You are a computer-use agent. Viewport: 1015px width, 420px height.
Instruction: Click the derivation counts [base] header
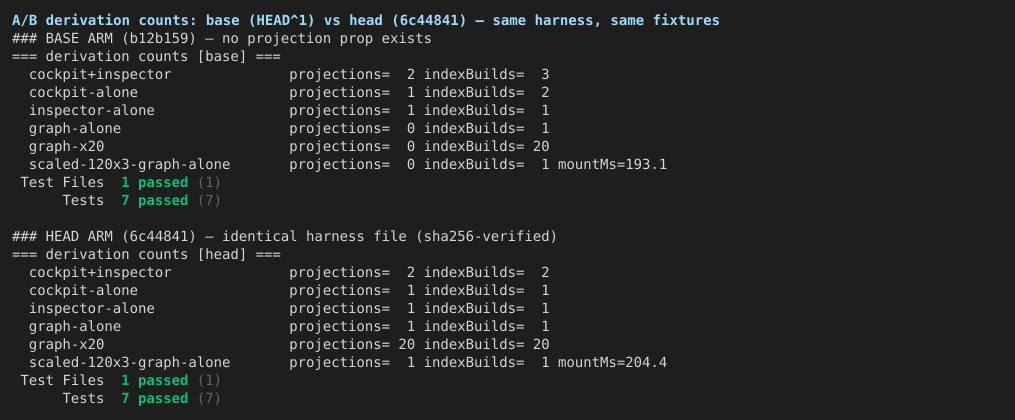pos(146,56)
